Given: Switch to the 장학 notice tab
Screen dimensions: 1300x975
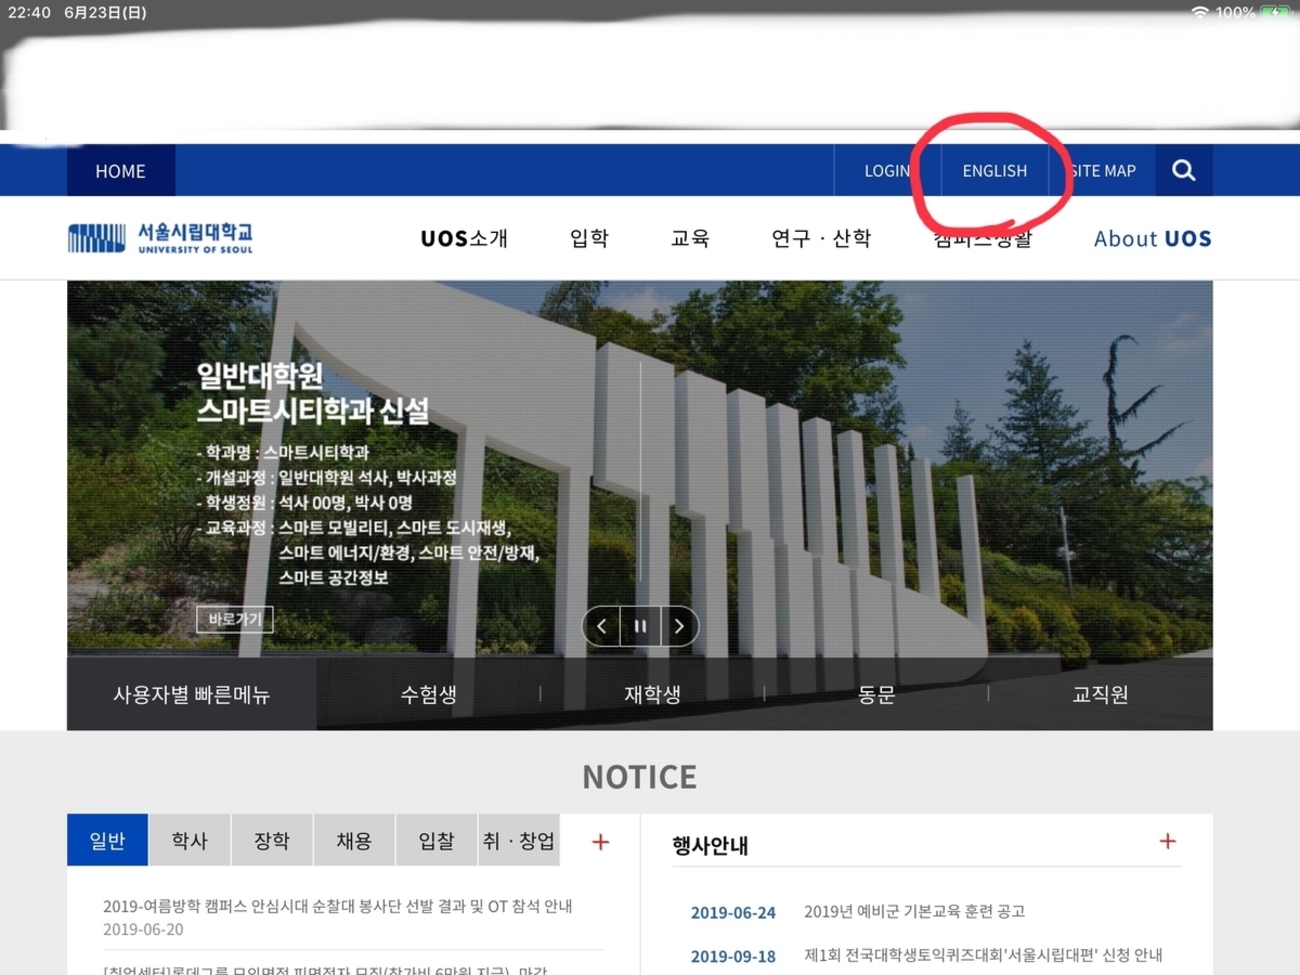Looking at the screenshot, I should [x=272, y=840].
